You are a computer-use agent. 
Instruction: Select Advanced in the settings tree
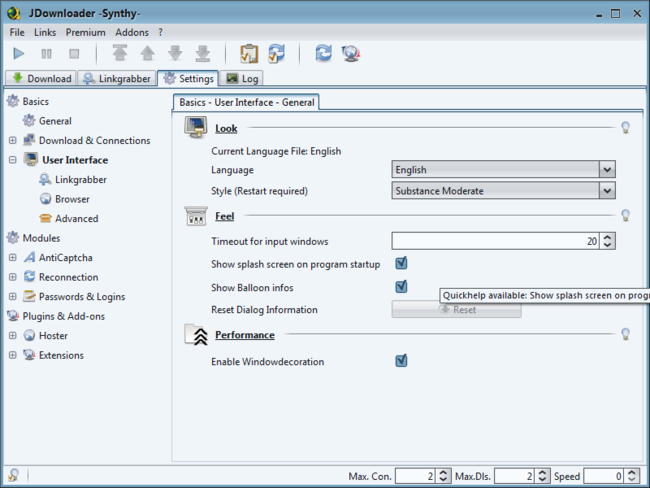[x=69, y=219]
